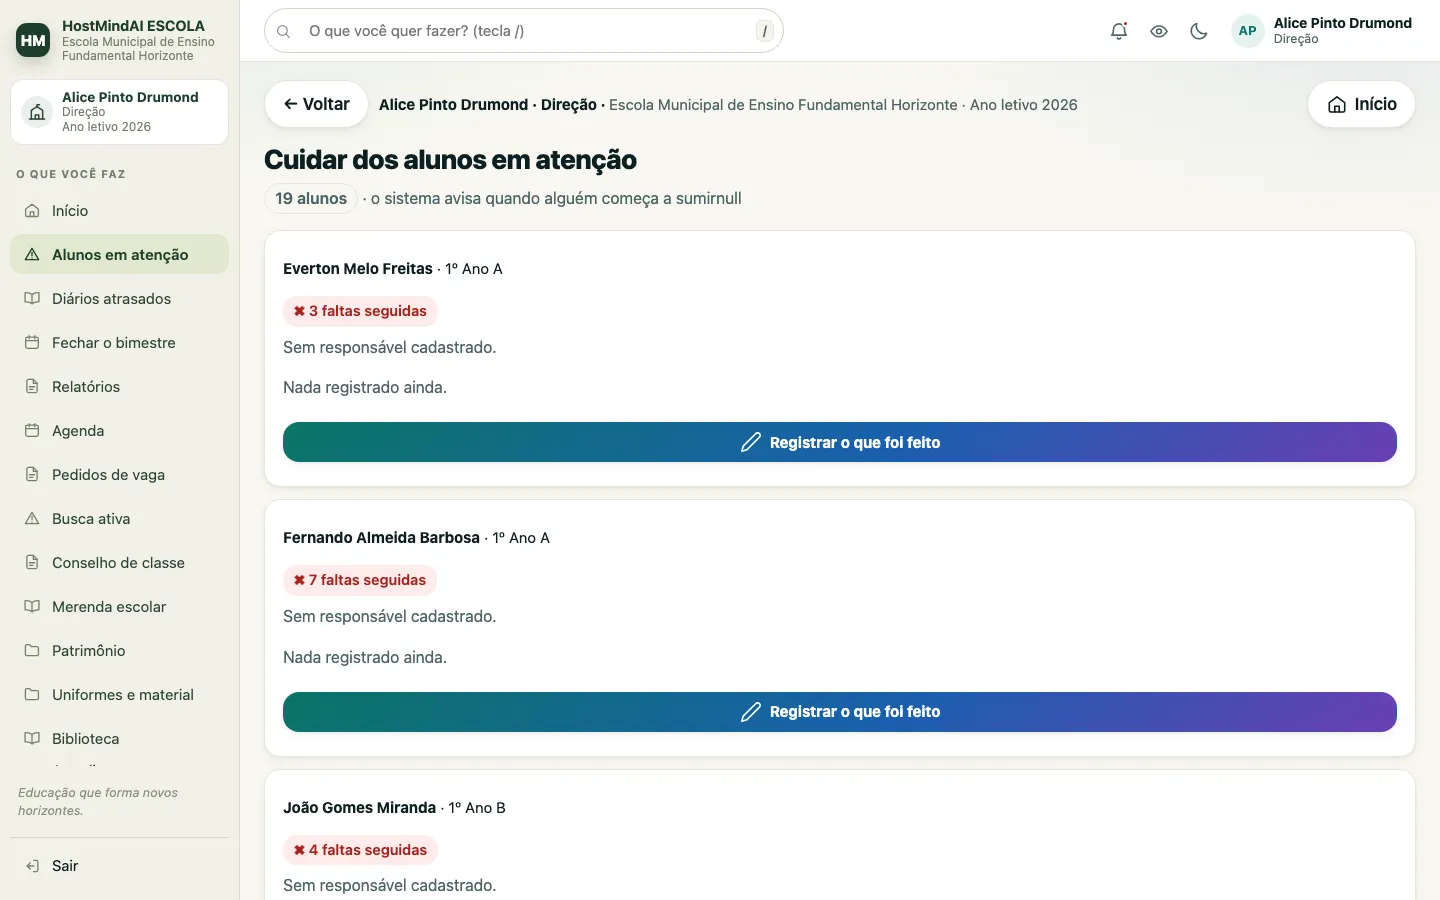The image size is (1440, 900).
Task: Open Fechar o bimestre in sidebar
Action: (x=119, y=343)
